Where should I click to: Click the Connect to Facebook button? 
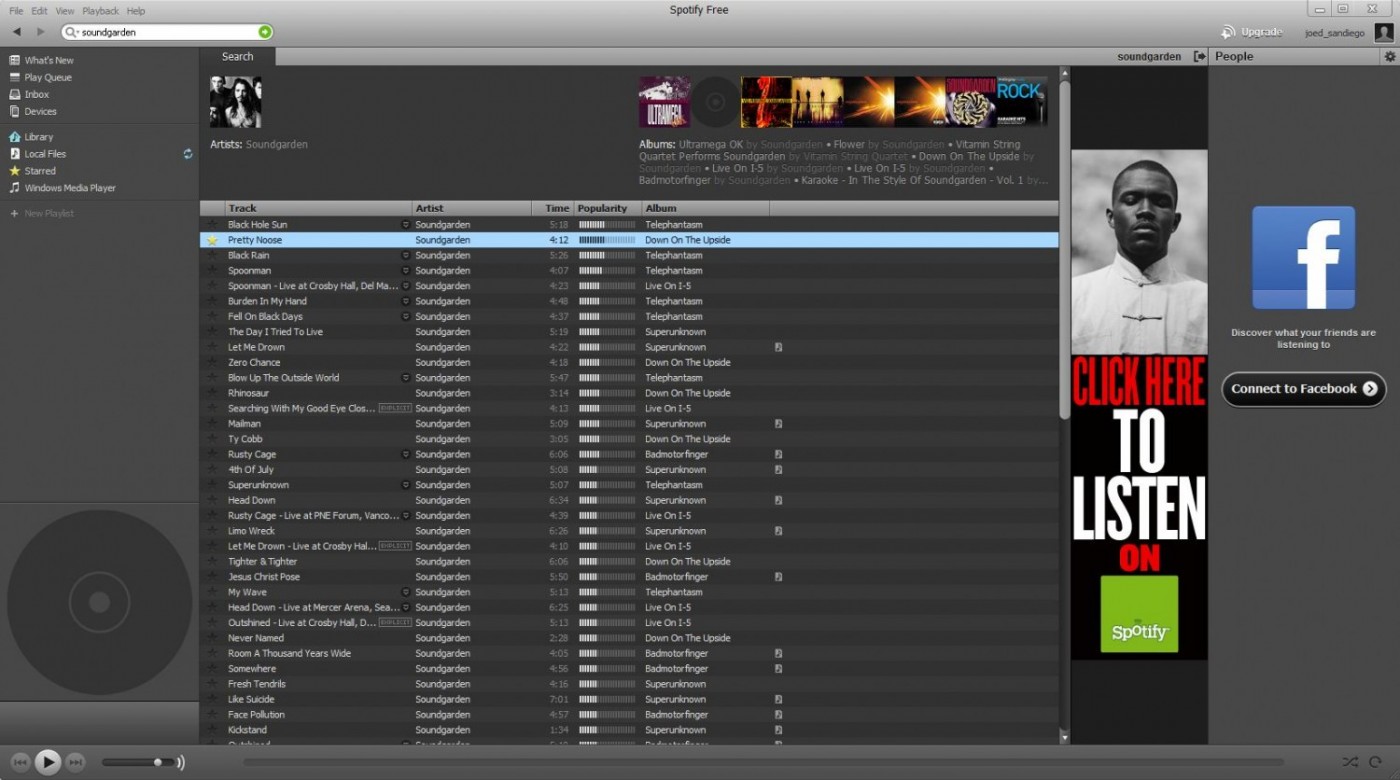pyautogui.click(x=1303, y=389)
